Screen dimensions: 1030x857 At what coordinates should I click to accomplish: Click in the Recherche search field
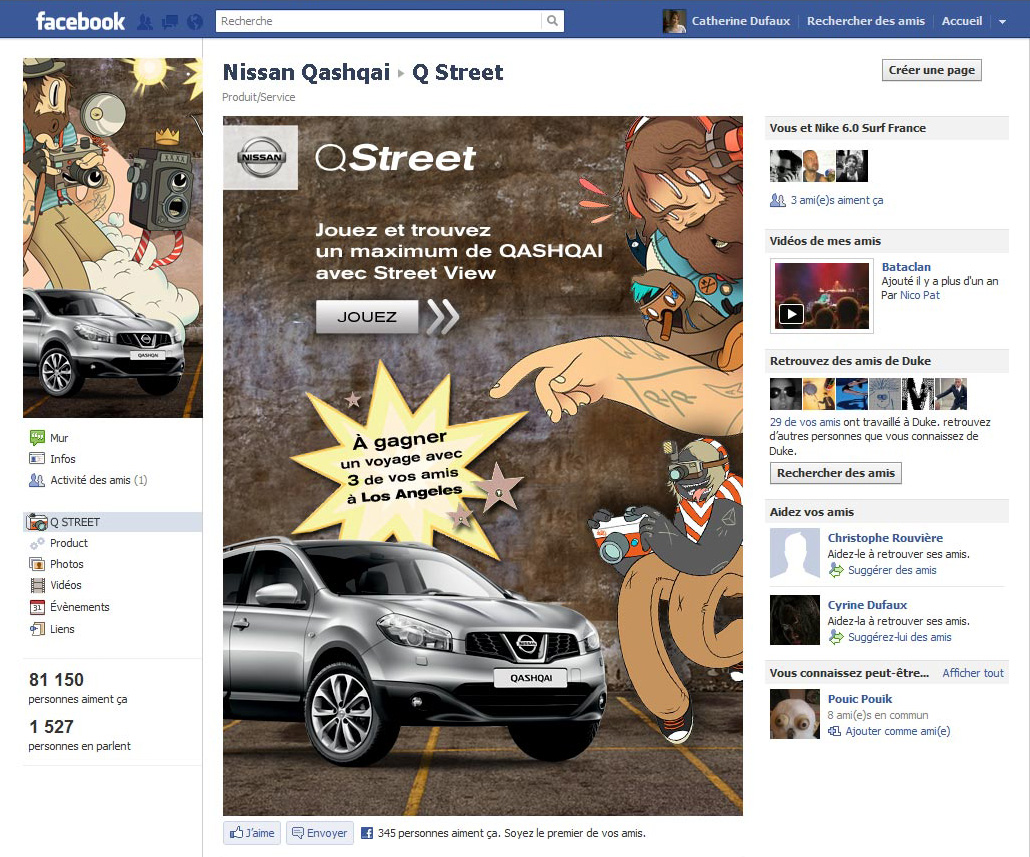click(x=380, y=21)
